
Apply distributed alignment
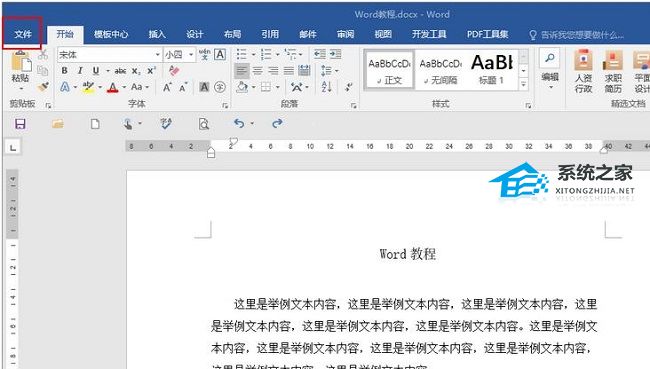(x=304, y=71)
